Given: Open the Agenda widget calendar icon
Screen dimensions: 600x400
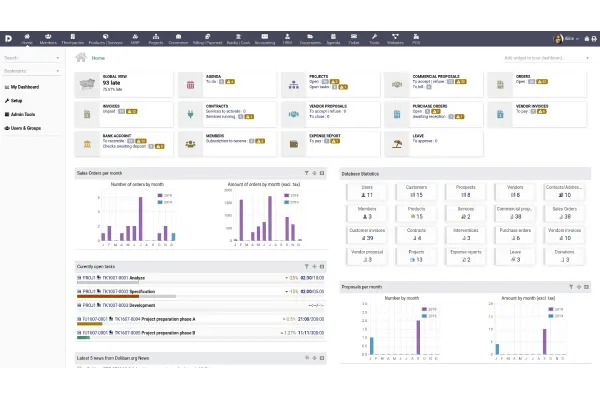Looking at the screenshot, I should click(x=190, y=85).
